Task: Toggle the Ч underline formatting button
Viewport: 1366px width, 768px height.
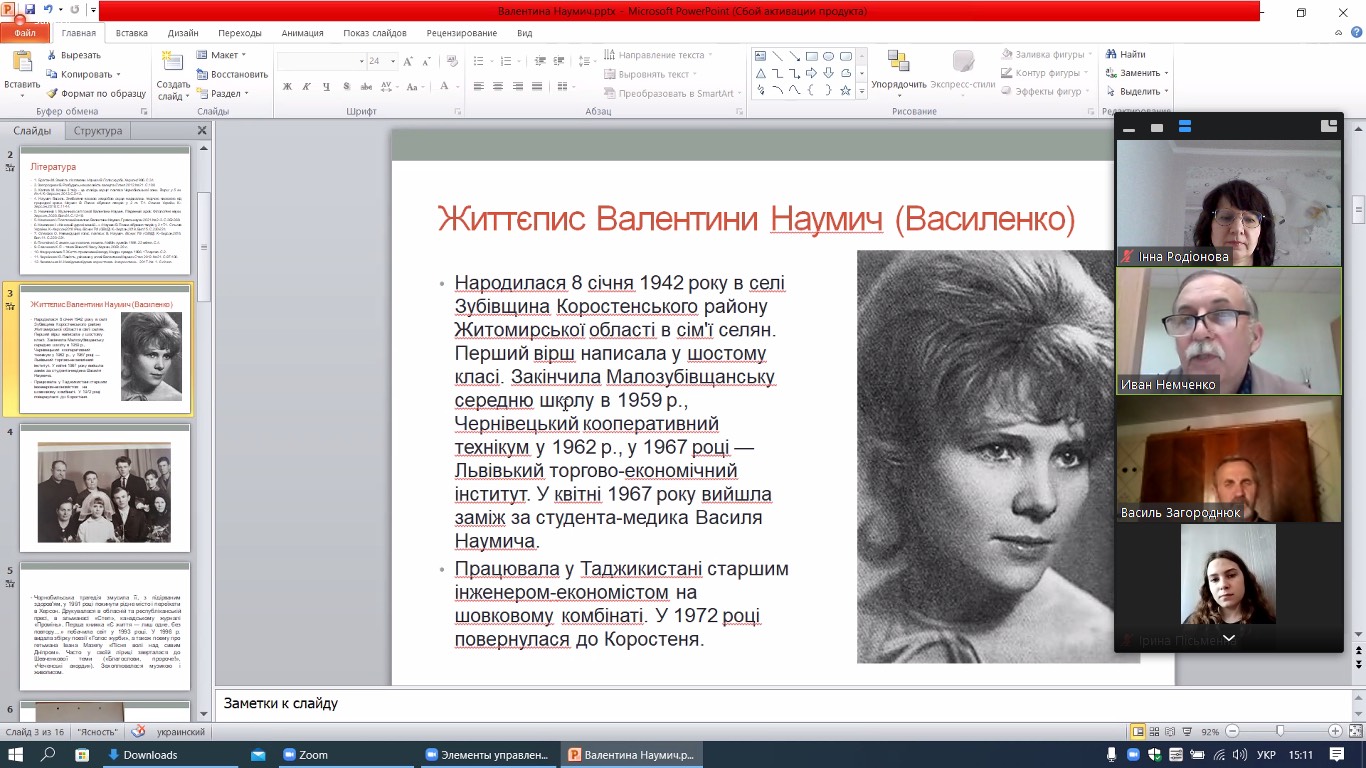Action: (326, 87)
